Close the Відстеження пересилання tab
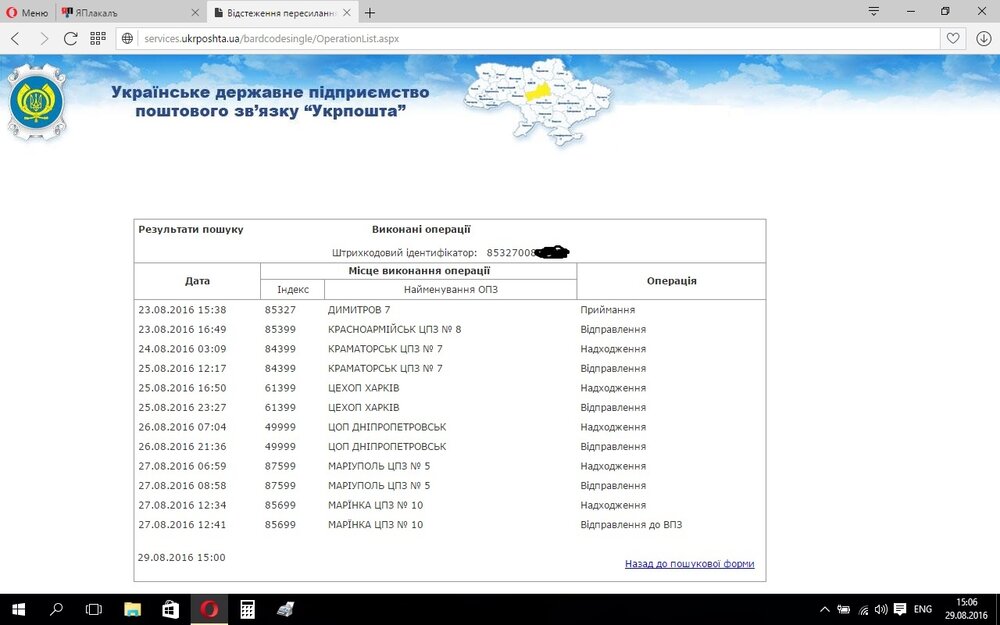Image resolution: width=1000 pixels, height=625 pixels. (x=347, y=13)
